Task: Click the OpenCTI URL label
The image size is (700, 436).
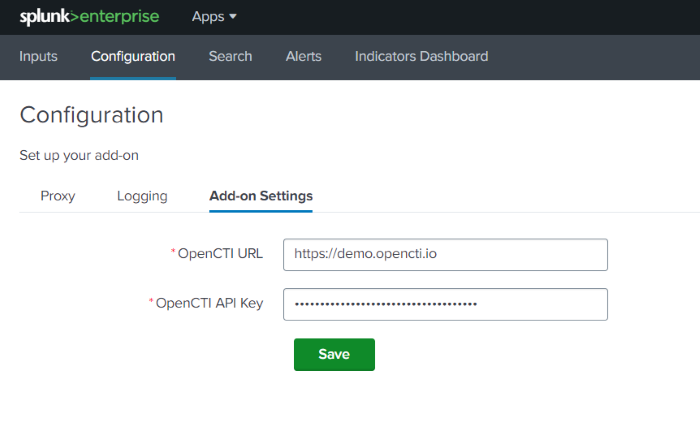Action: [220, 253]
